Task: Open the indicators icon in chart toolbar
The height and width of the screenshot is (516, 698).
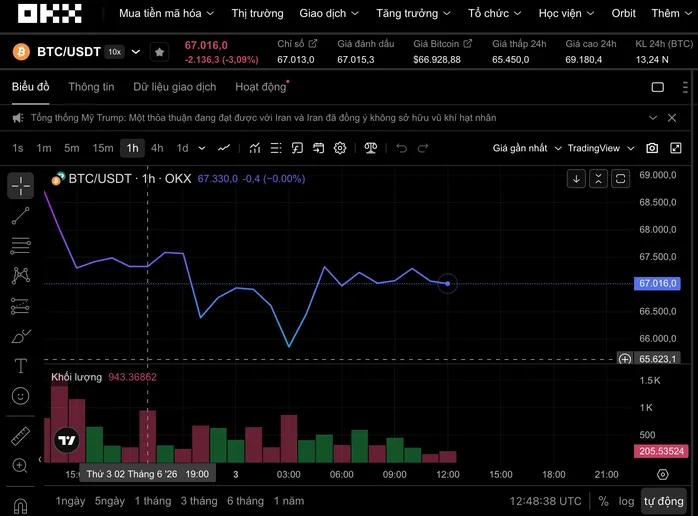Action: [x=255, y=148]
